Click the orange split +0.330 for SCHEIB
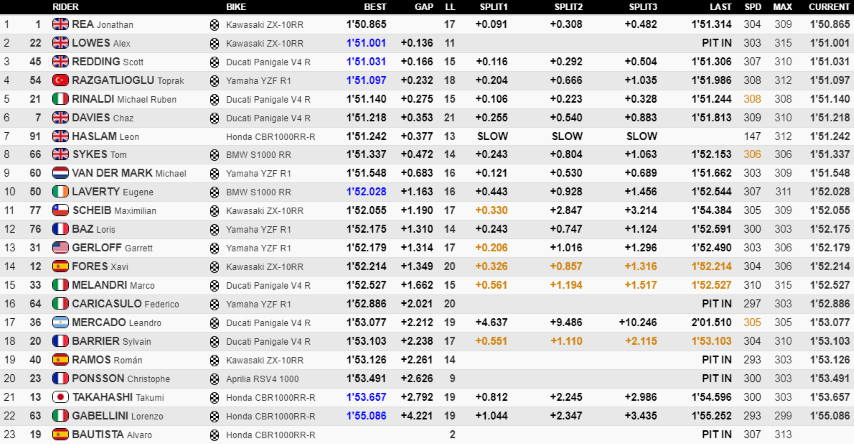 pos(491,210)
